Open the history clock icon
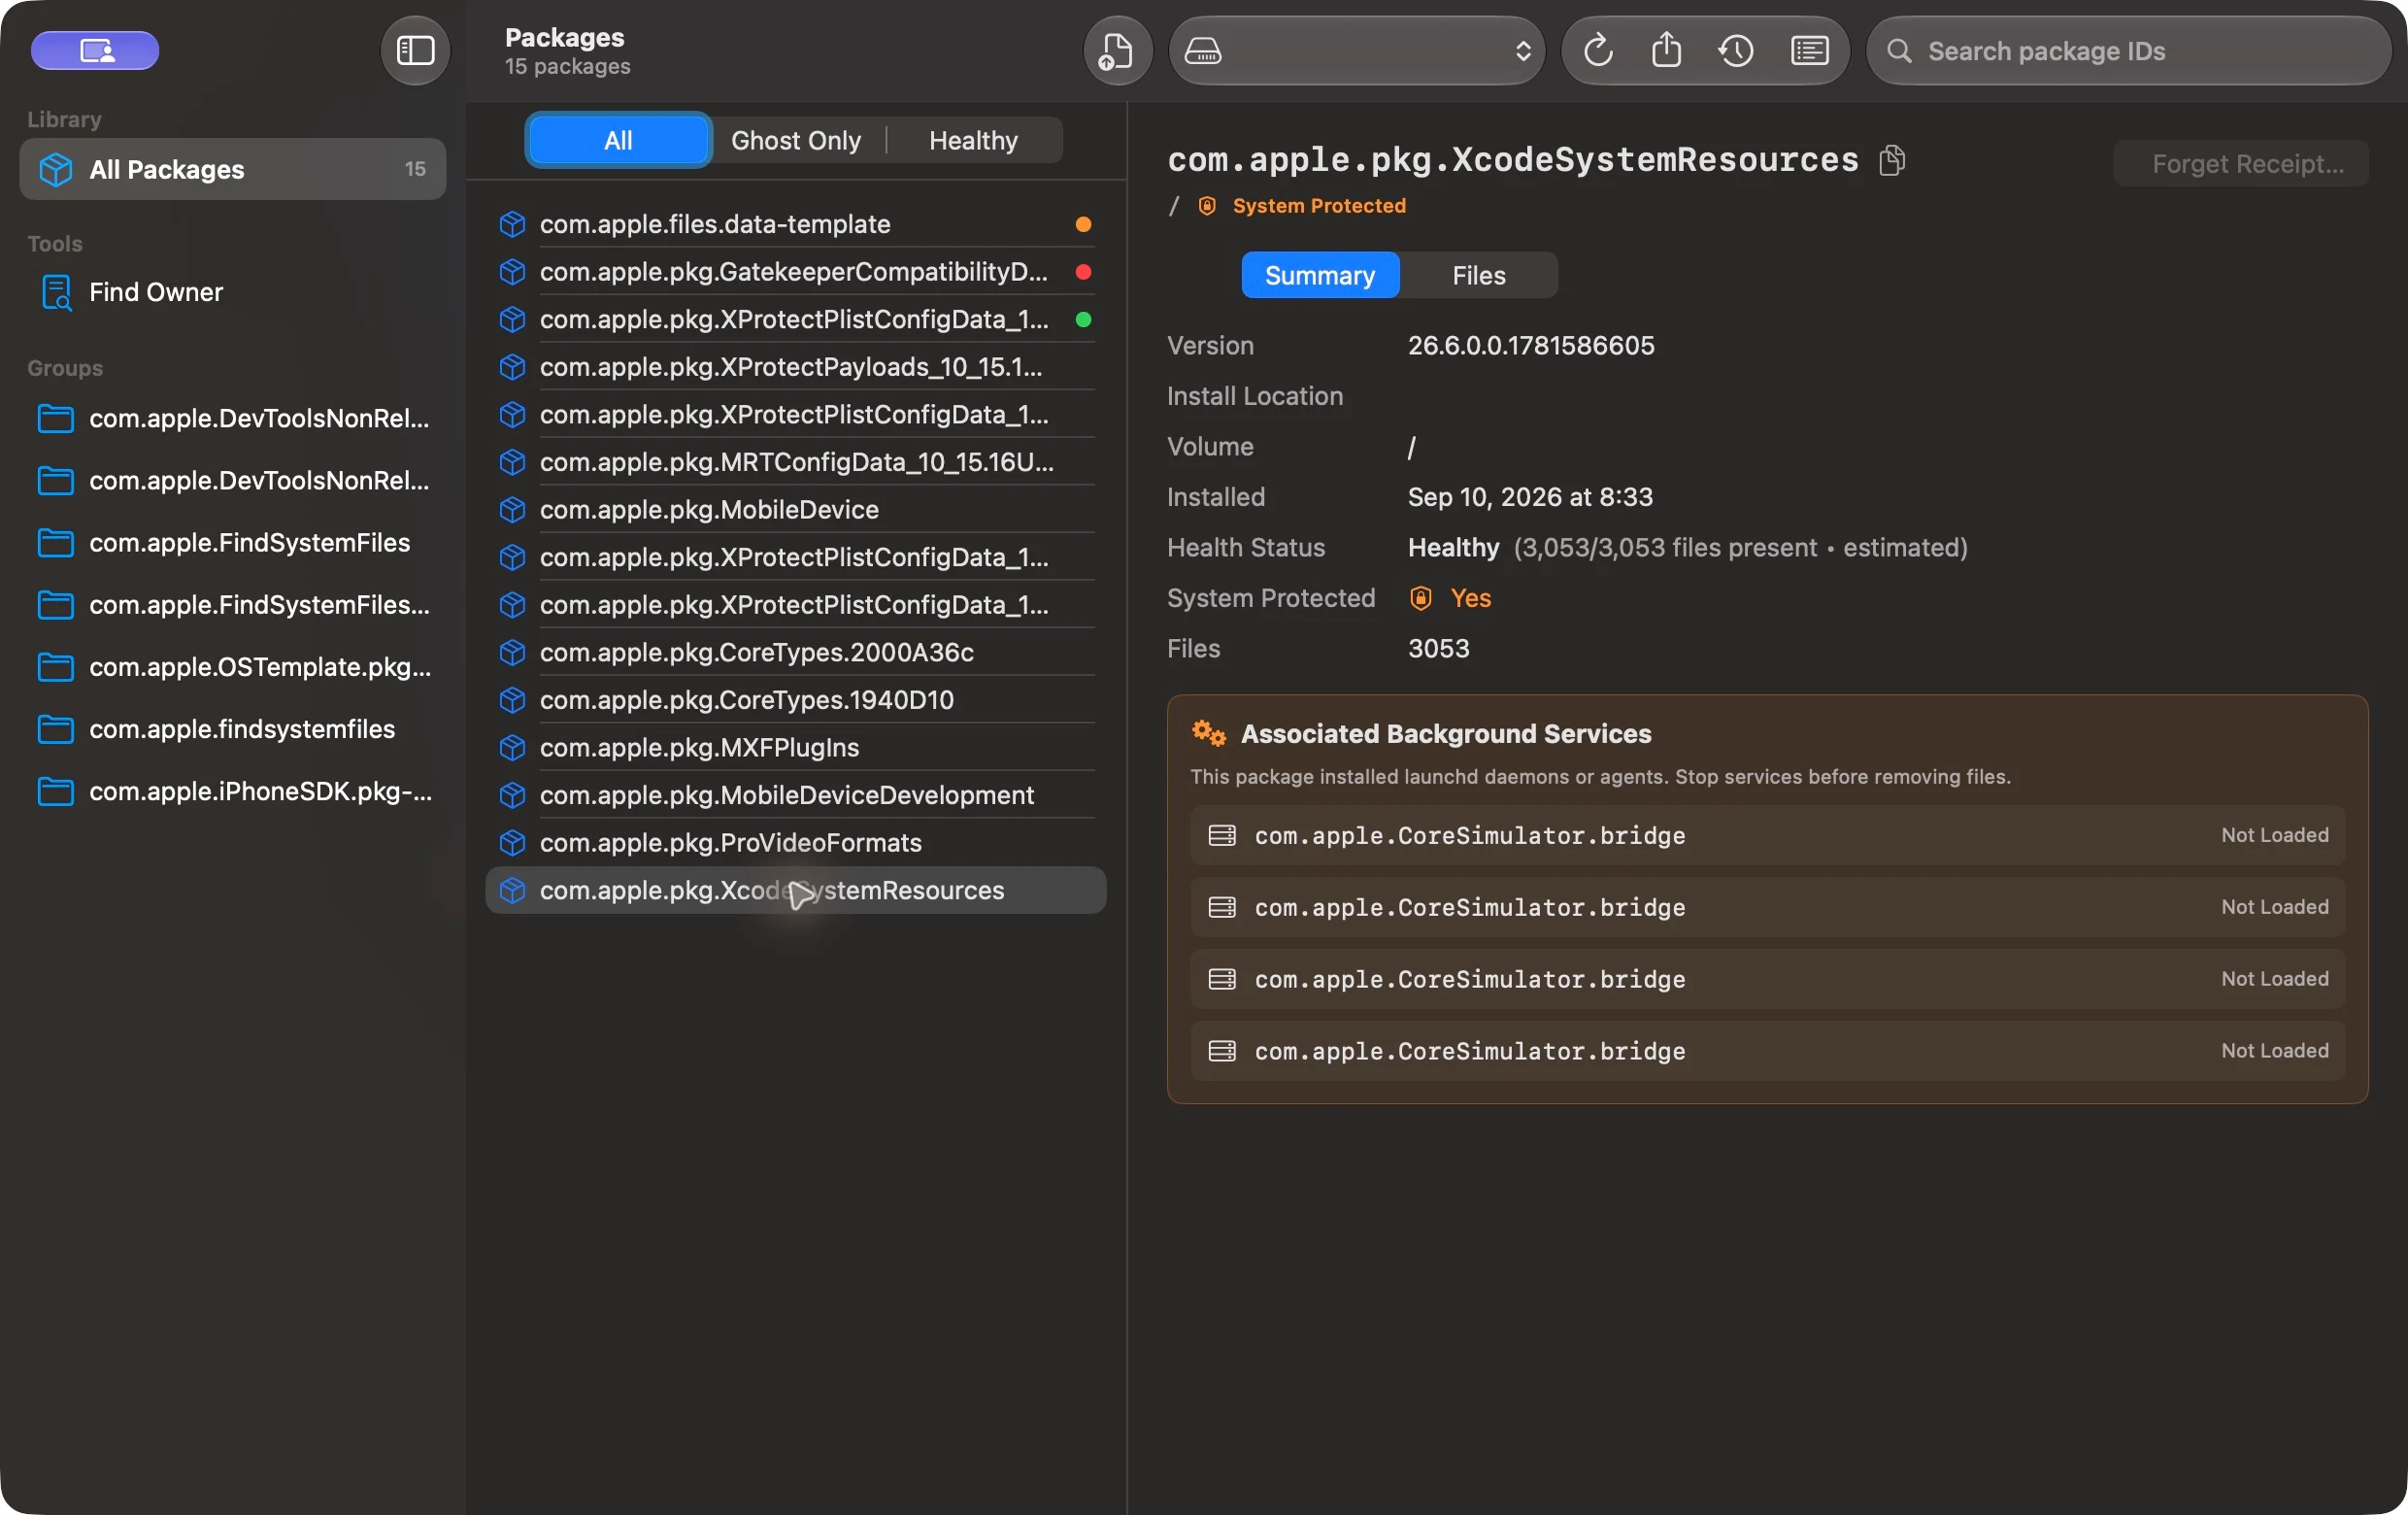This screenshot has height=1515, width=2408. tap(1735, 50)
